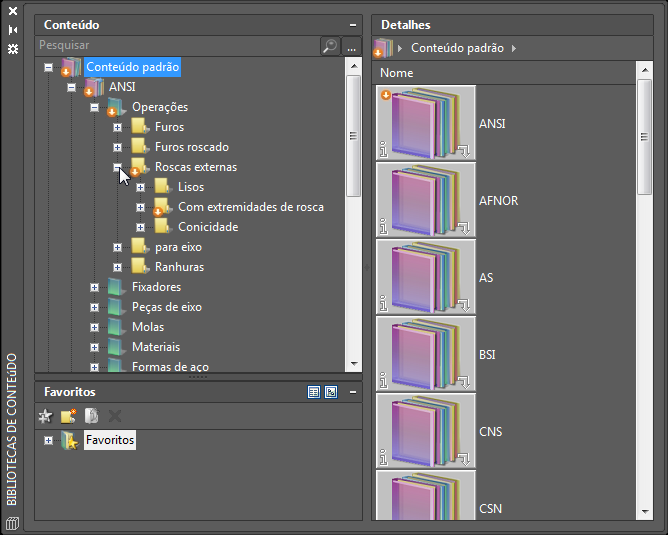Open palette properties gear icon
668x535 pixels.
13,49
